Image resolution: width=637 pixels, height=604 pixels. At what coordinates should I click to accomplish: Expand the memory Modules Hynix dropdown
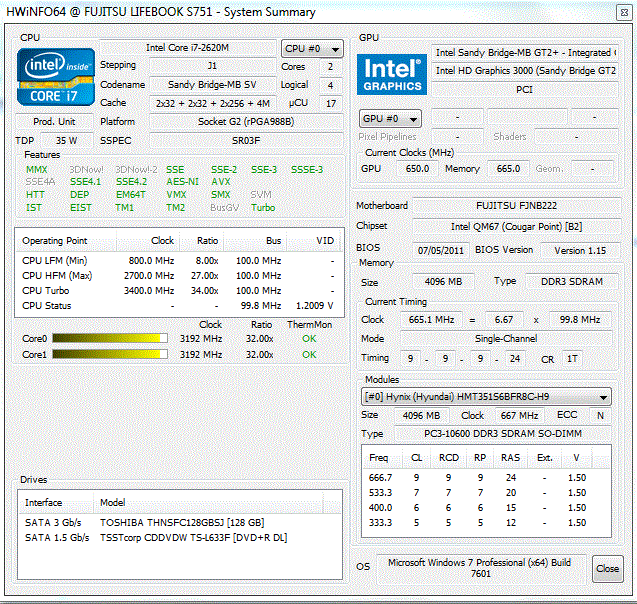486,397
